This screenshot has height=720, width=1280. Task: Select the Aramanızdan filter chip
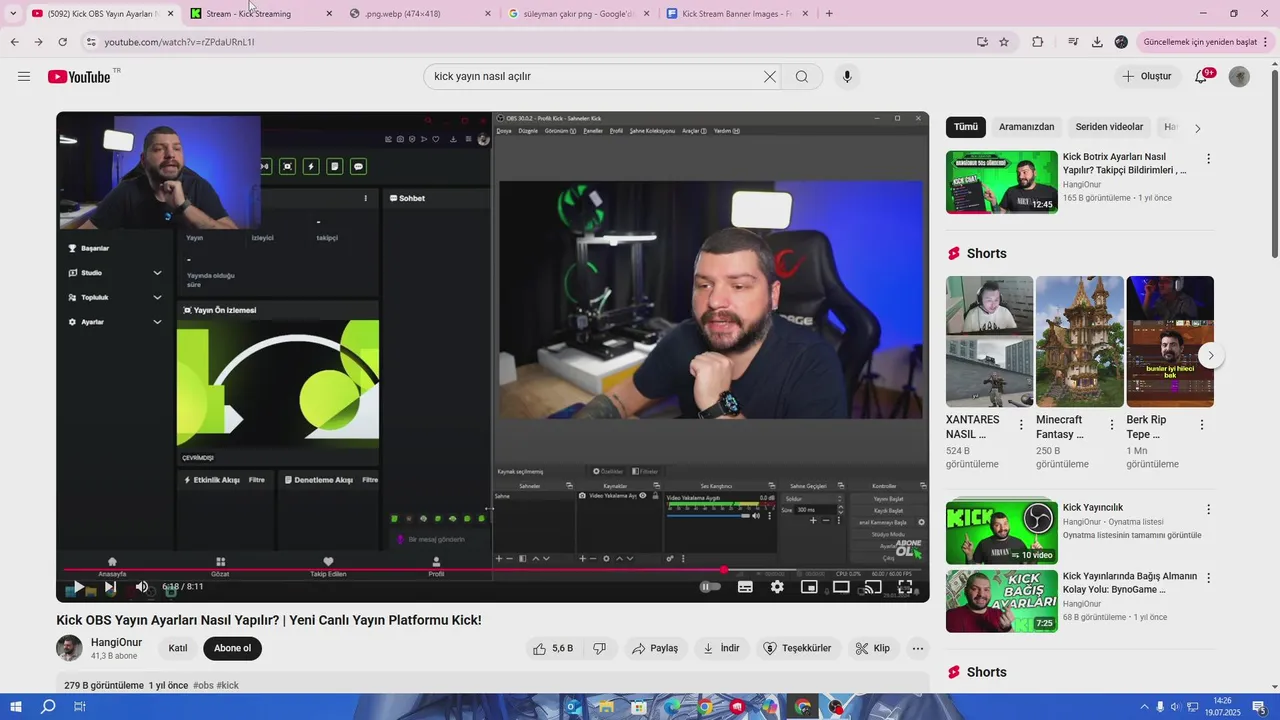click(1026, 127)
